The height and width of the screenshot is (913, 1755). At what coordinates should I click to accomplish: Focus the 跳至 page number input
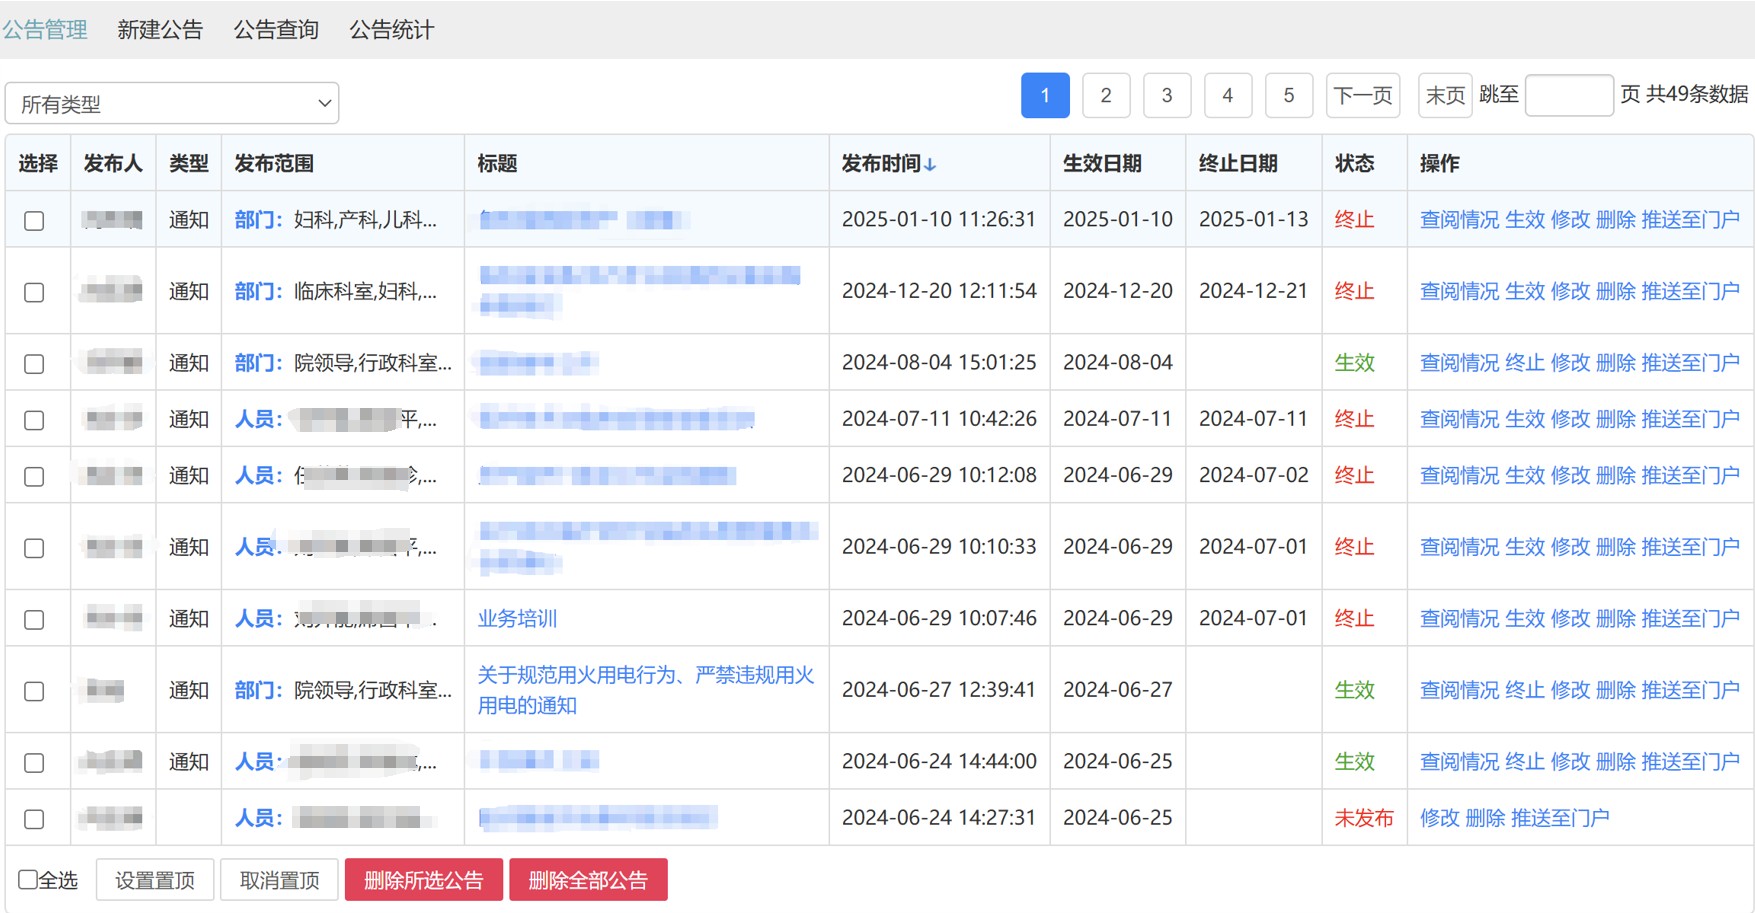pos(1568,95)
